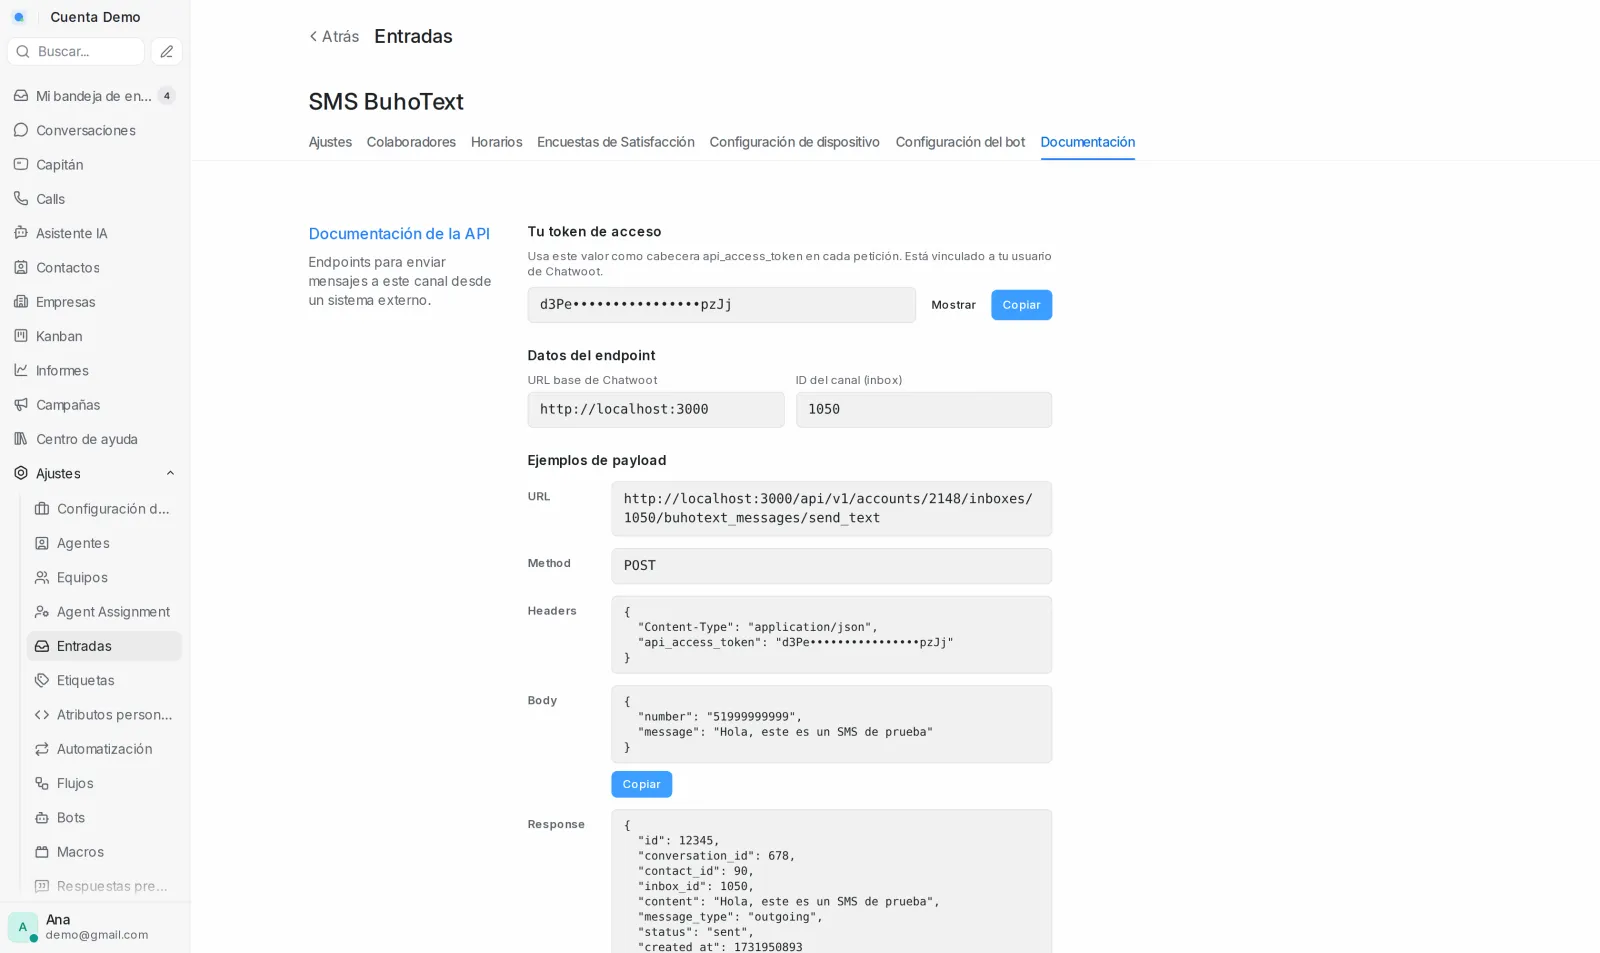Click the send_text URL example box
The height and width of the screenshot is (953, 1600).
click(831, 508)
